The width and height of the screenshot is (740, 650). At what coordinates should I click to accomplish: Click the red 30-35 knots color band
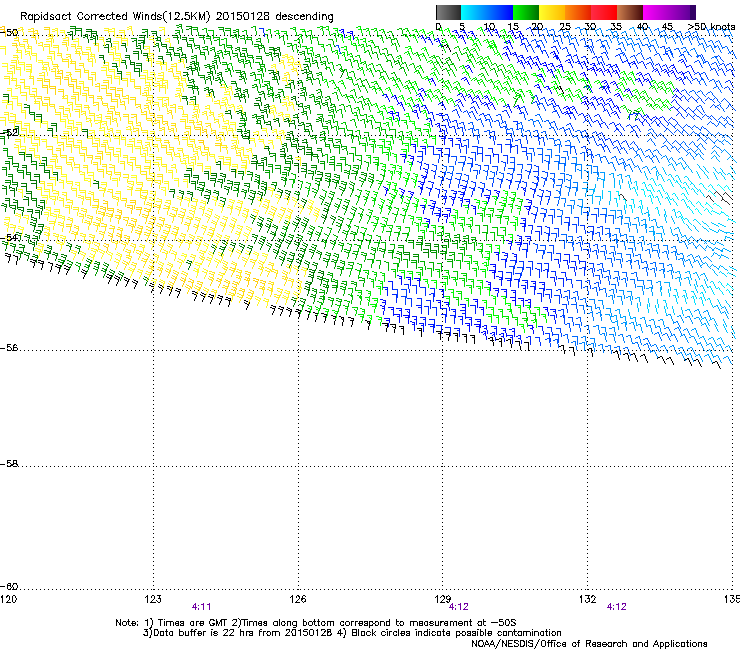tap(604, 12)
